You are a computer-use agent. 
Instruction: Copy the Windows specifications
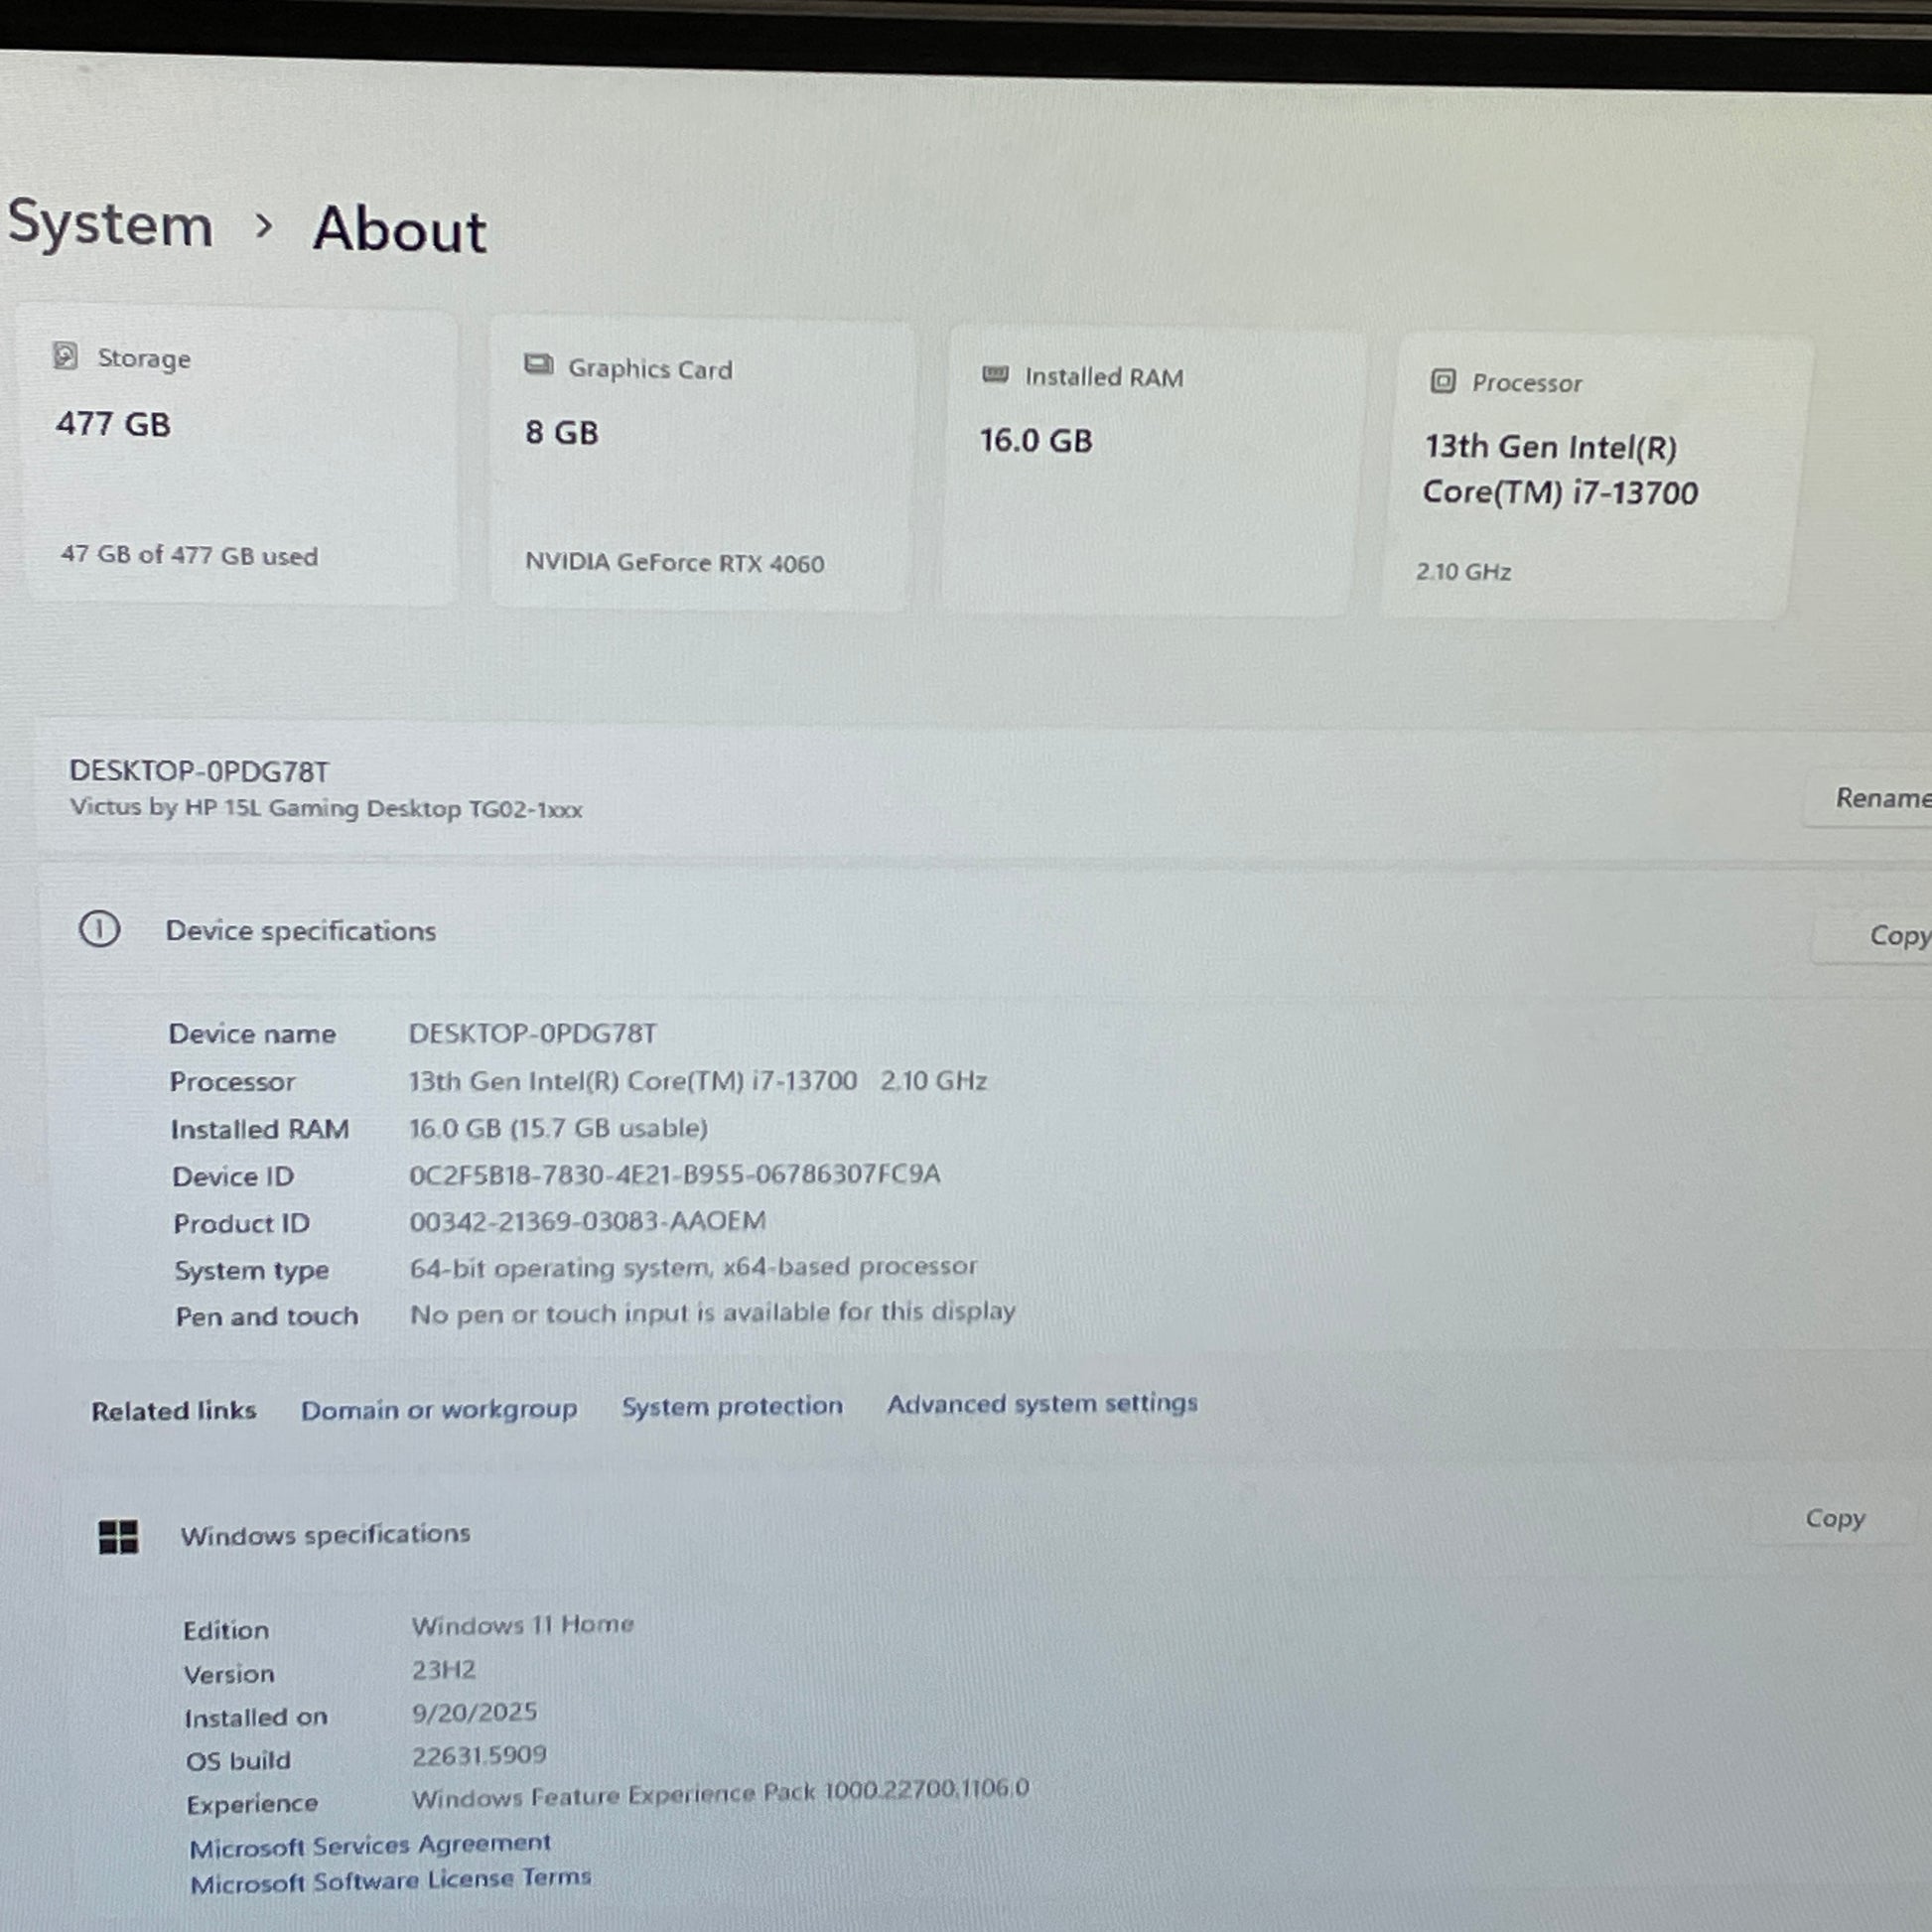(x=1834, y=1518)
